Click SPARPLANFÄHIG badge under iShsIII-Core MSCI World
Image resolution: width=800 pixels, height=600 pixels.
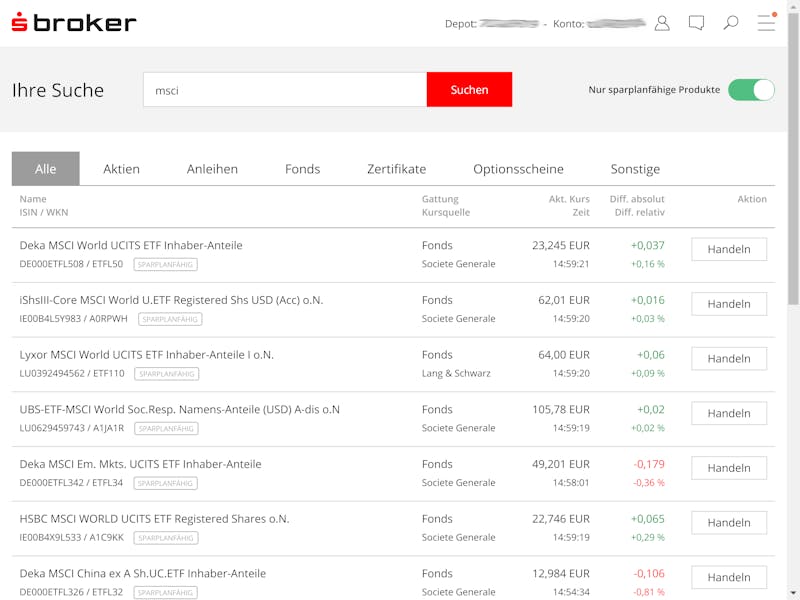(170, 319)
